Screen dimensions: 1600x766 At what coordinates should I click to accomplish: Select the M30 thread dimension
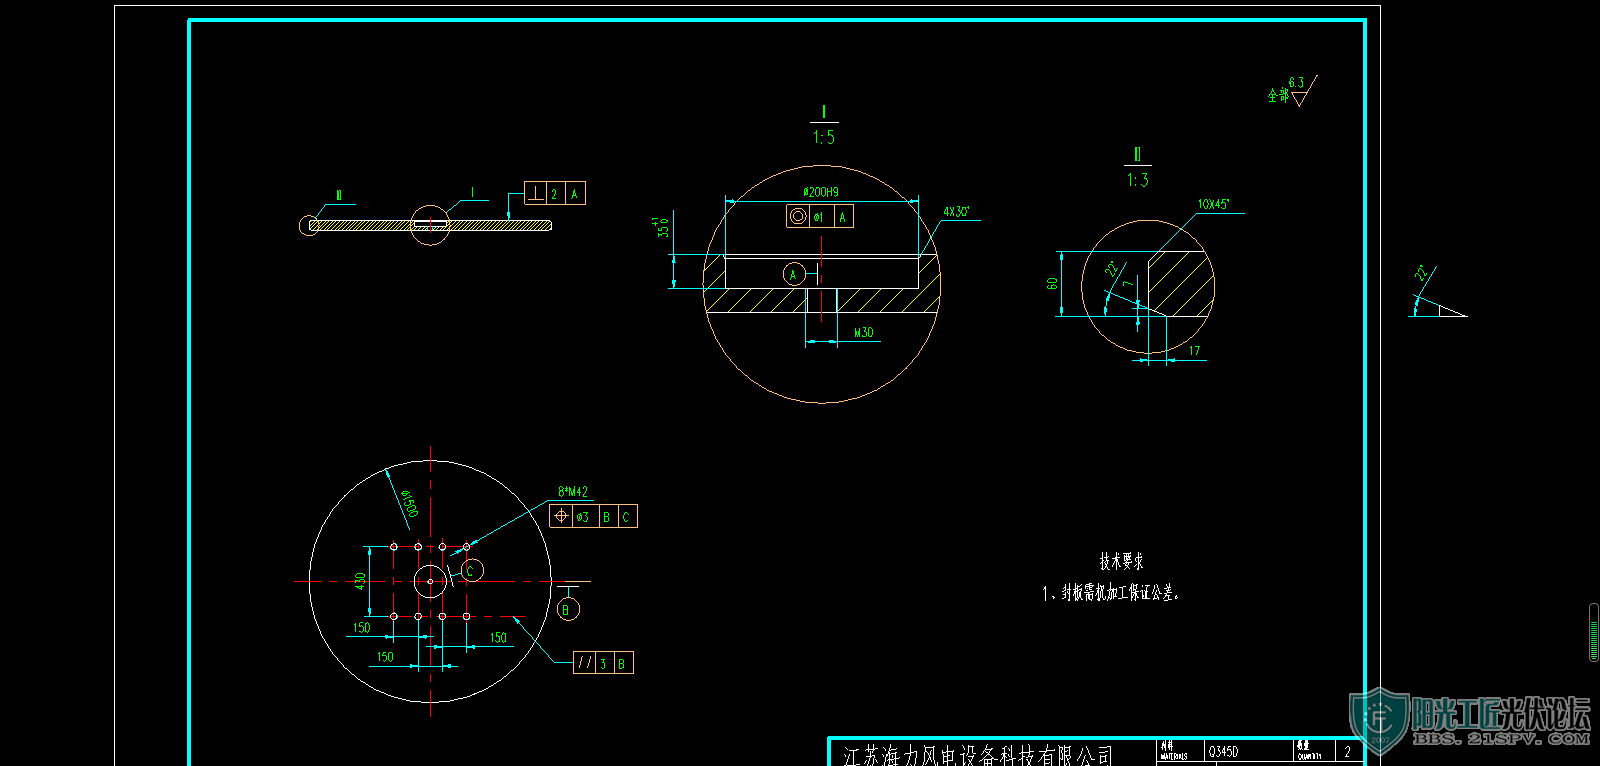864,333
